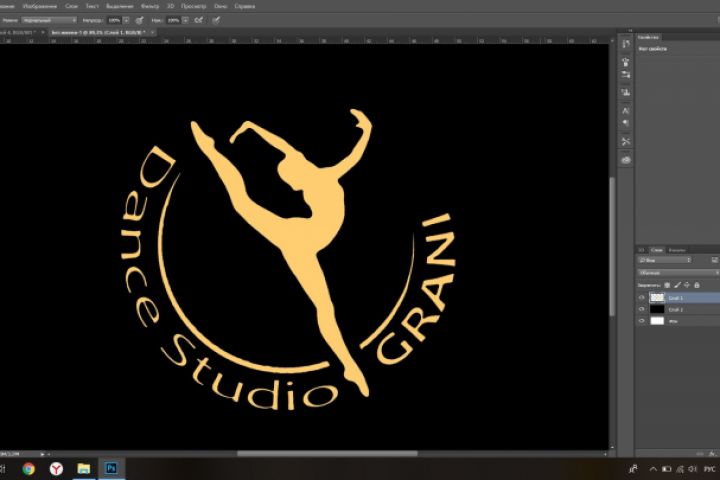Close the first partially visible document tab
Viewport: 720px width, 480px height.
[x=42, y=33]
